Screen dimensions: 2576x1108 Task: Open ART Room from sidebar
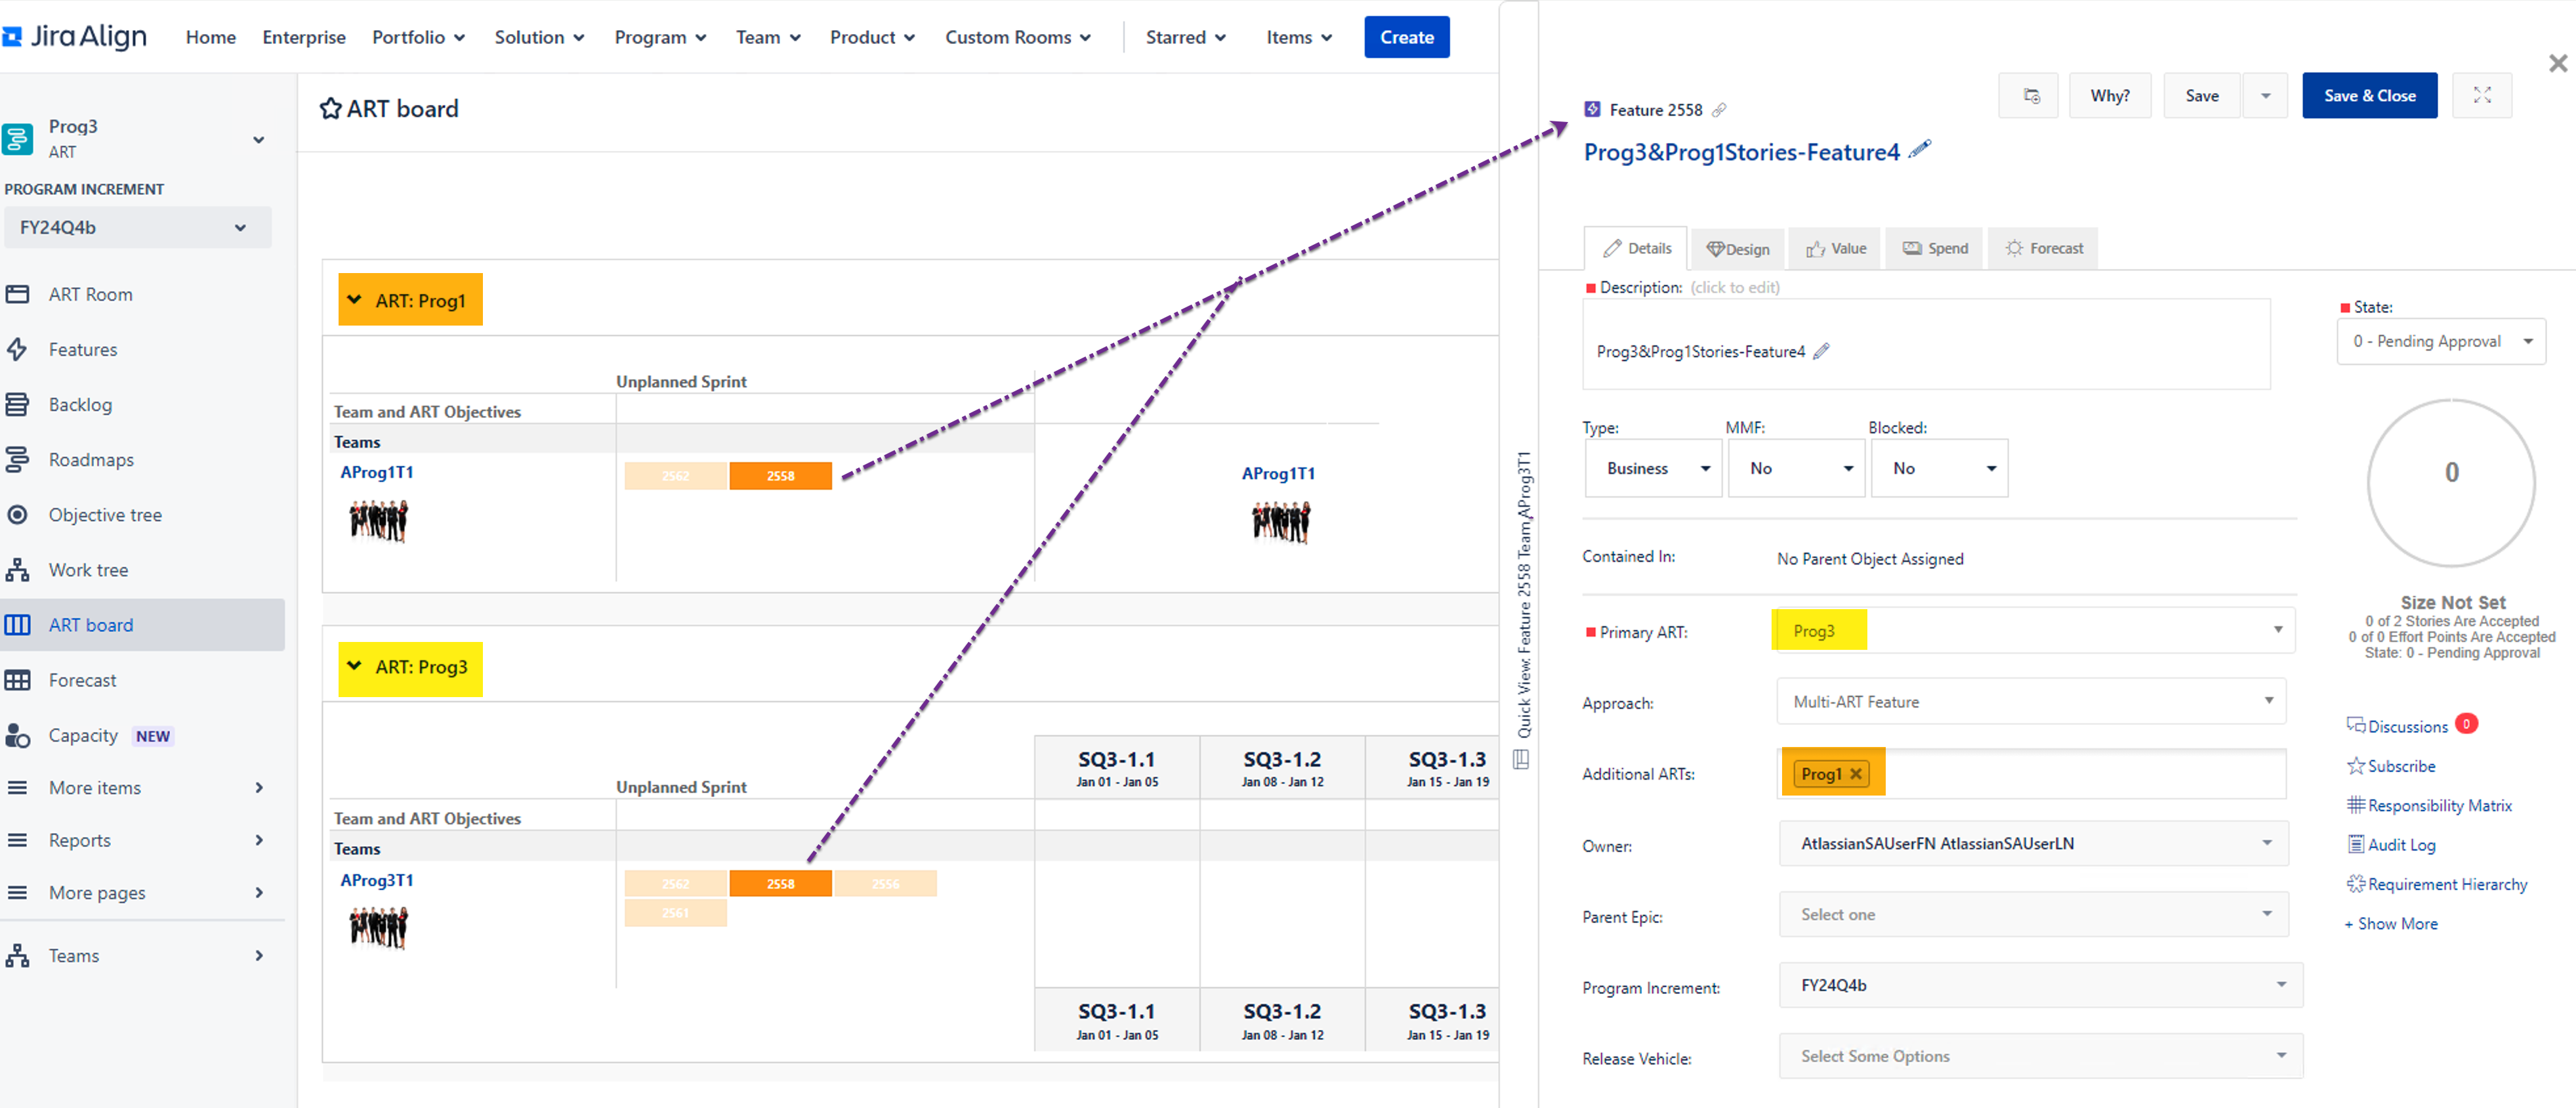point(90,294)
